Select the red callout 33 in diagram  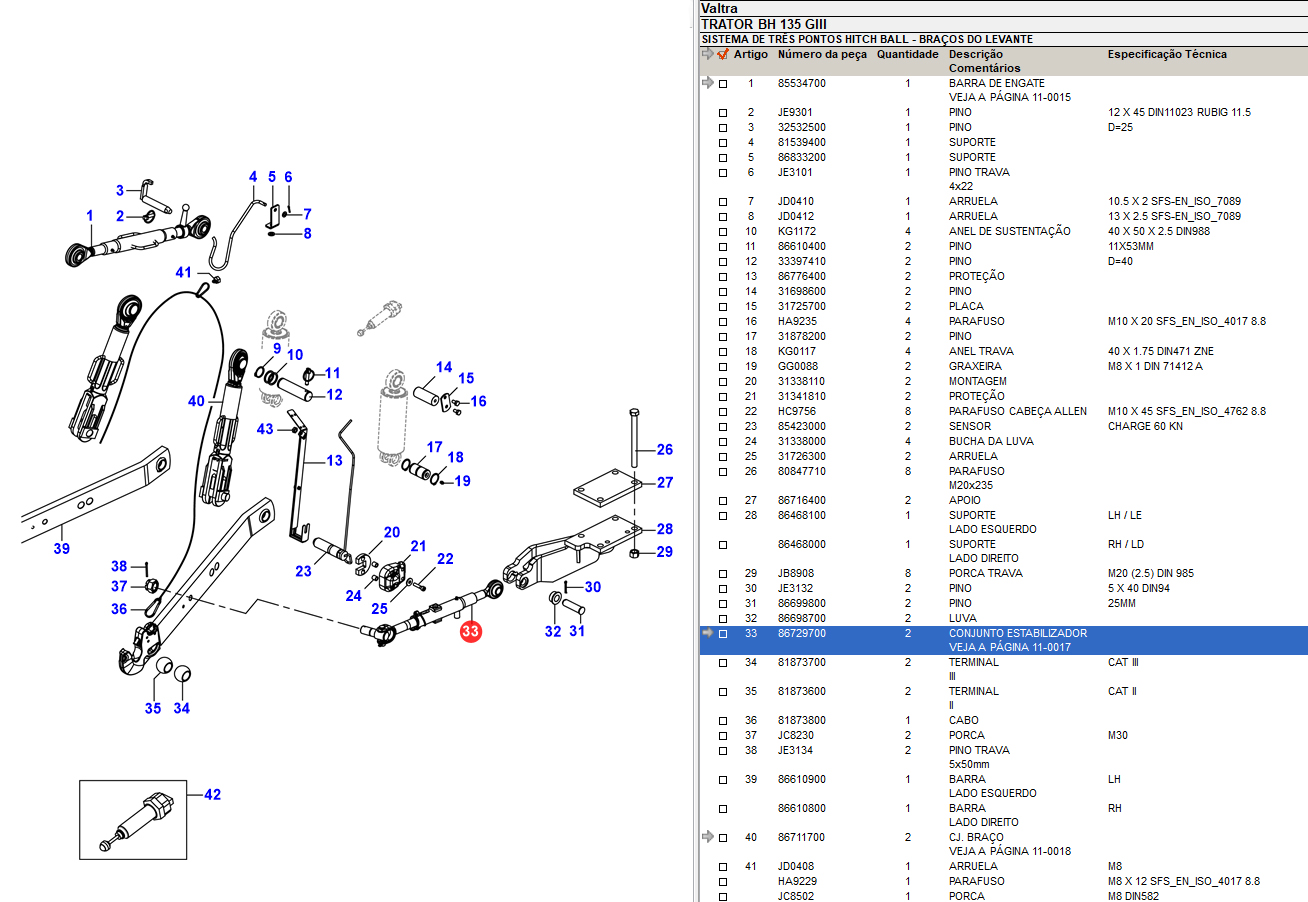click(x=470, y=631)
